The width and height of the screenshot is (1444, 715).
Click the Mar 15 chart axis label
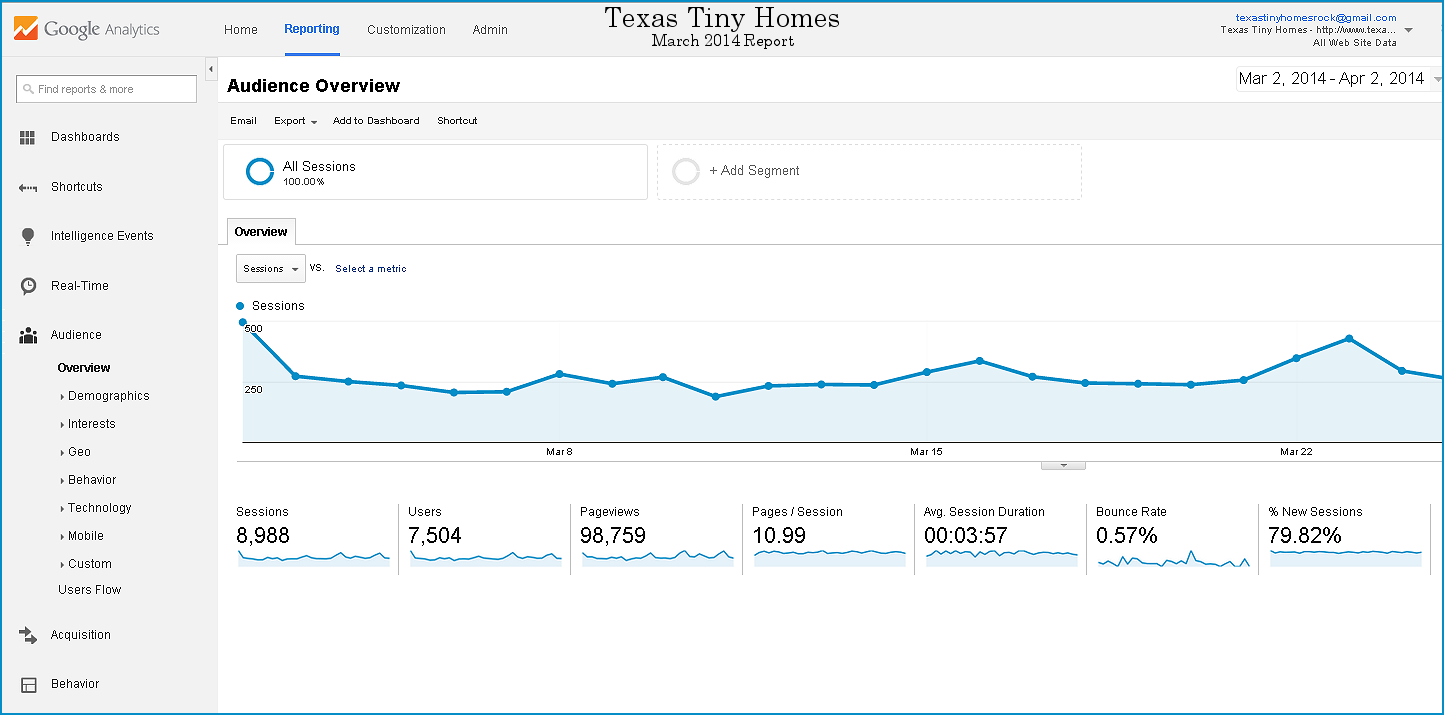point(926,452)
